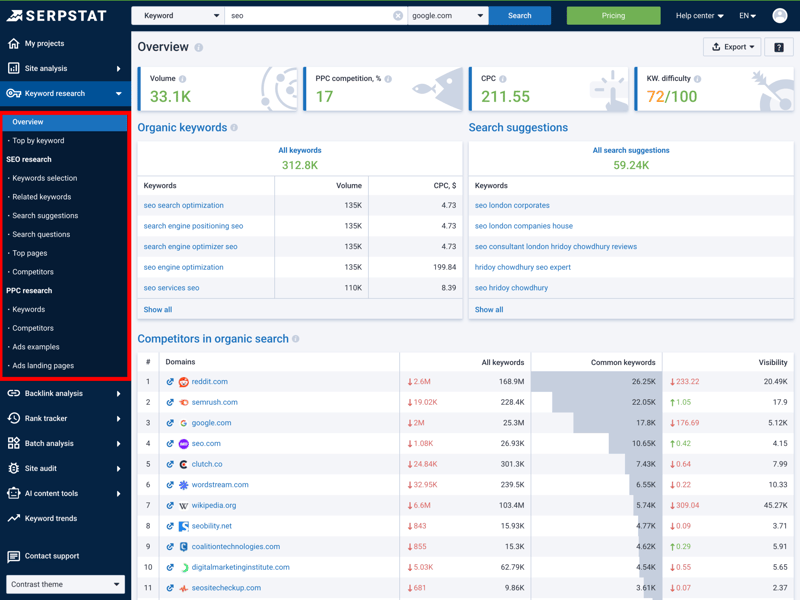Open the semrush.com competitor link
800x600 pixels.
point(215,402)
